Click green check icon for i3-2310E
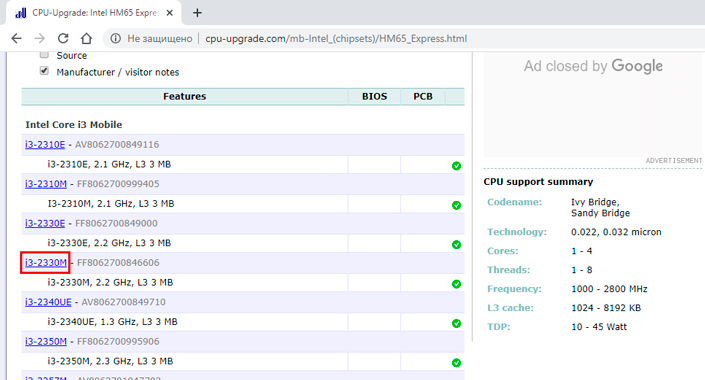 [456, 166]
